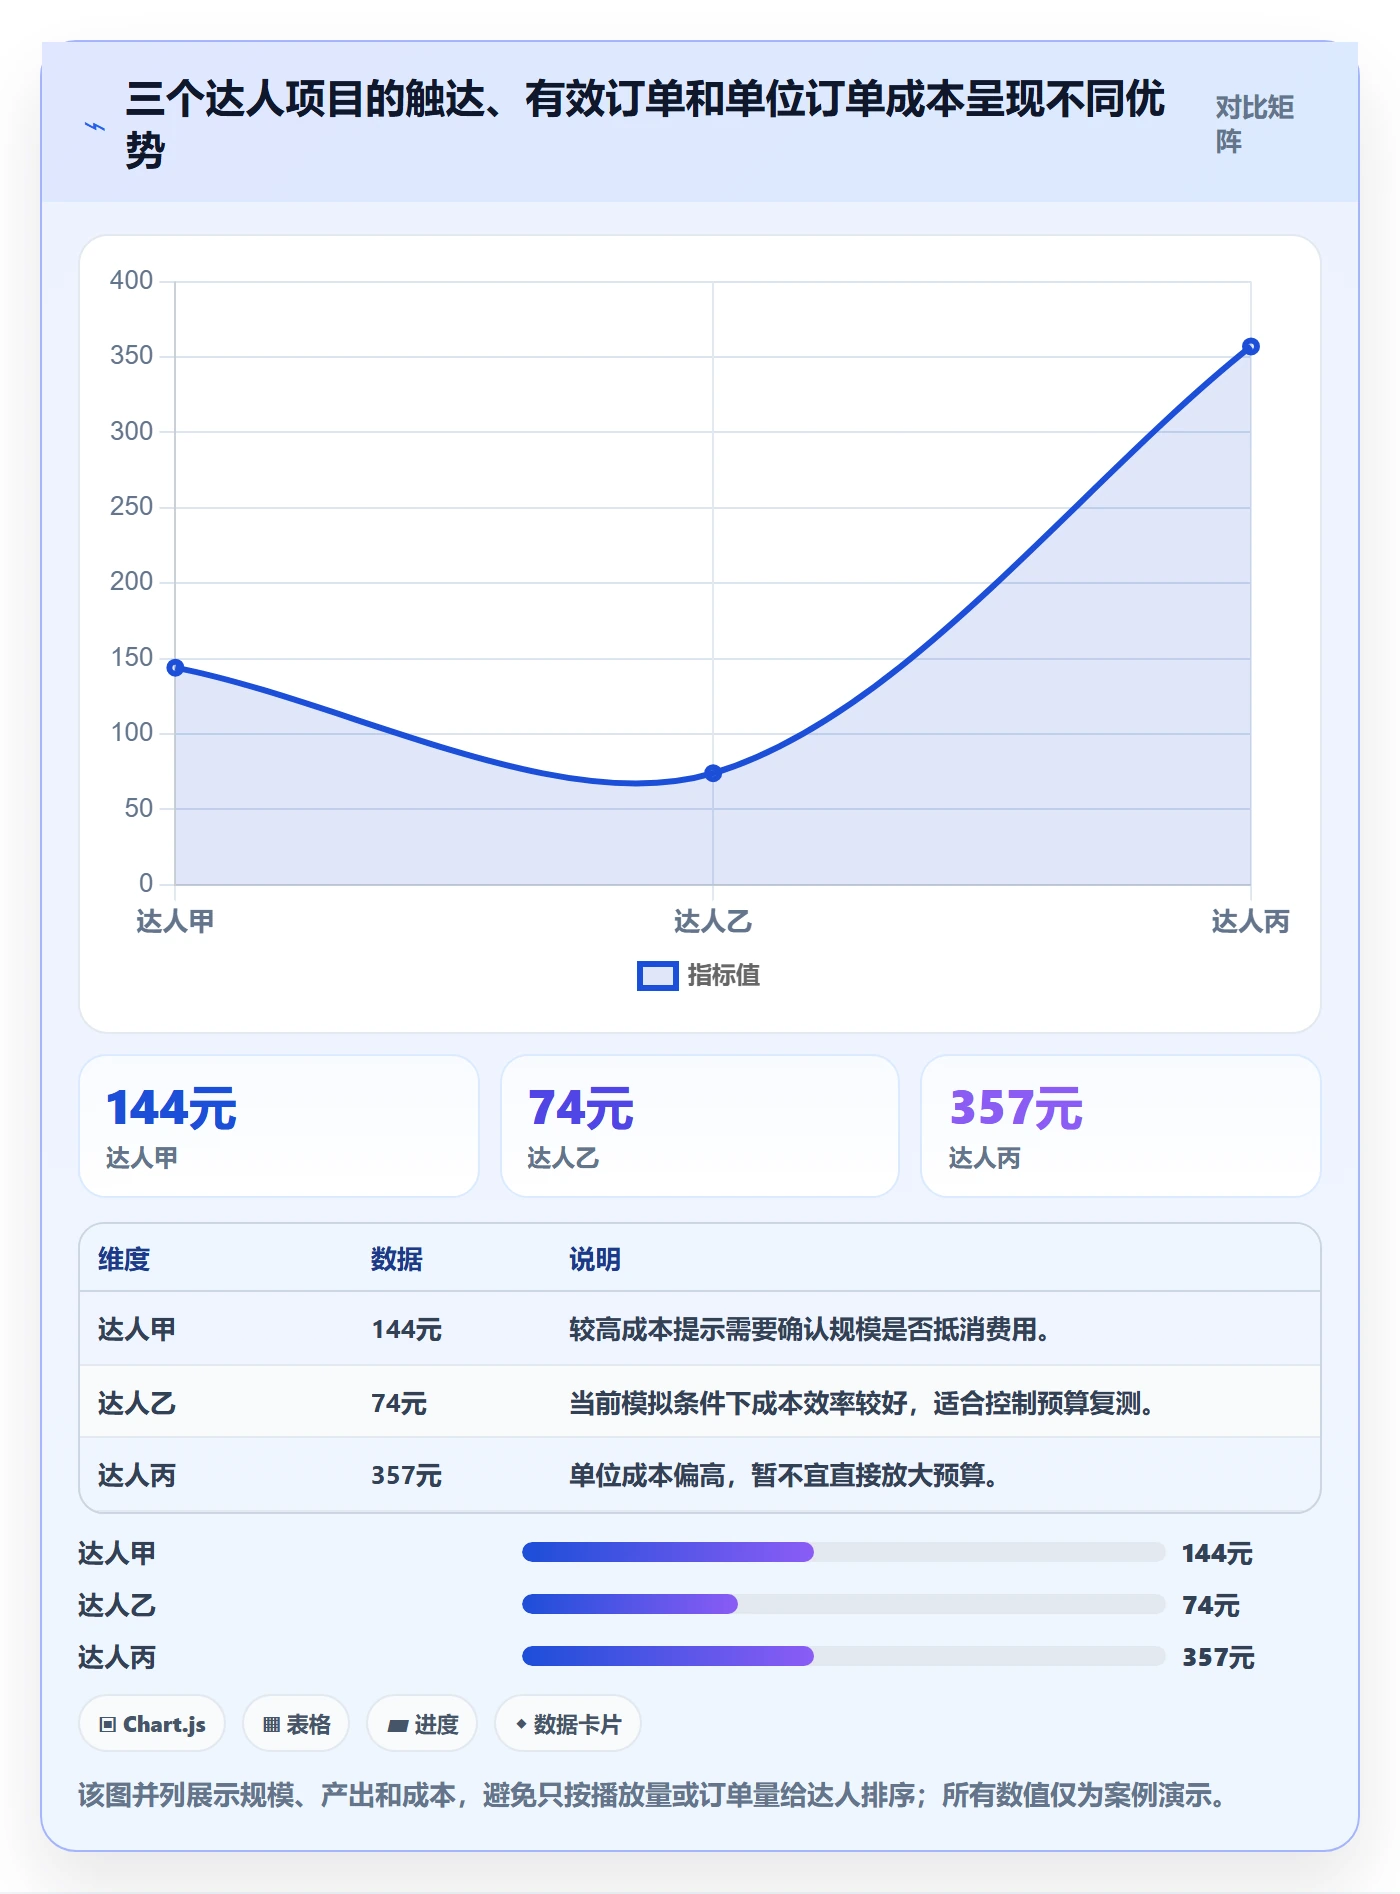Screen dimensions: 1400x1894
Task: Toggle the 指标值 legend item
Action: pyautogui.click(x=699, y=975)
